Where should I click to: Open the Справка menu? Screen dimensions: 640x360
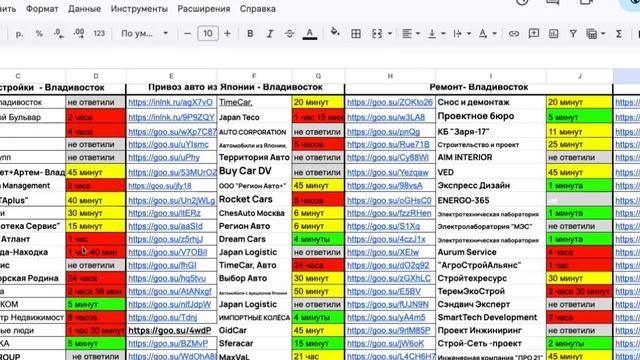tap(258, 9)
